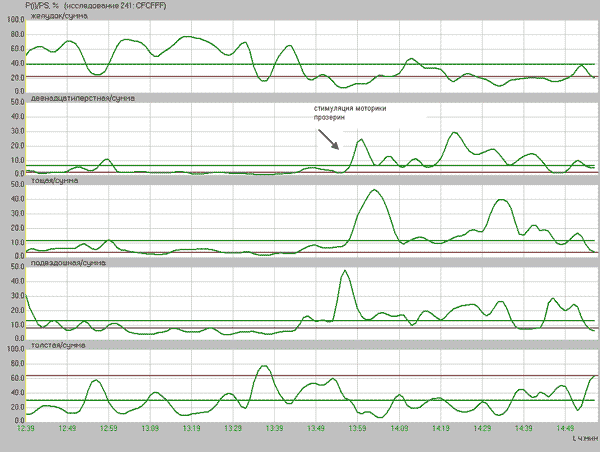Click the "тощая/сумма" panel label
This screenshot has height=452, width=600.
point(54,181)
